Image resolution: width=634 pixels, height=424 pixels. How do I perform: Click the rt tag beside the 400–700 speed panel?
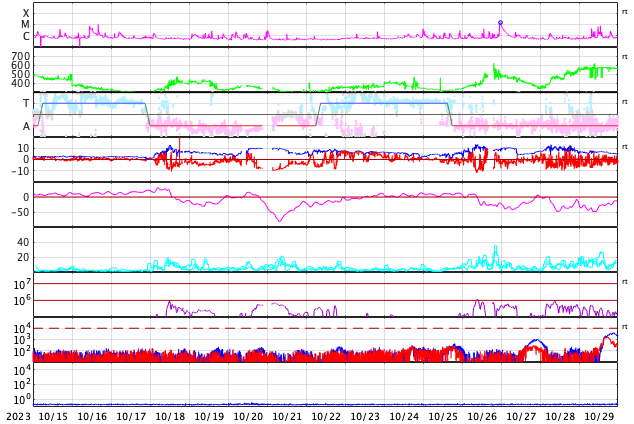tap(625, 57)
